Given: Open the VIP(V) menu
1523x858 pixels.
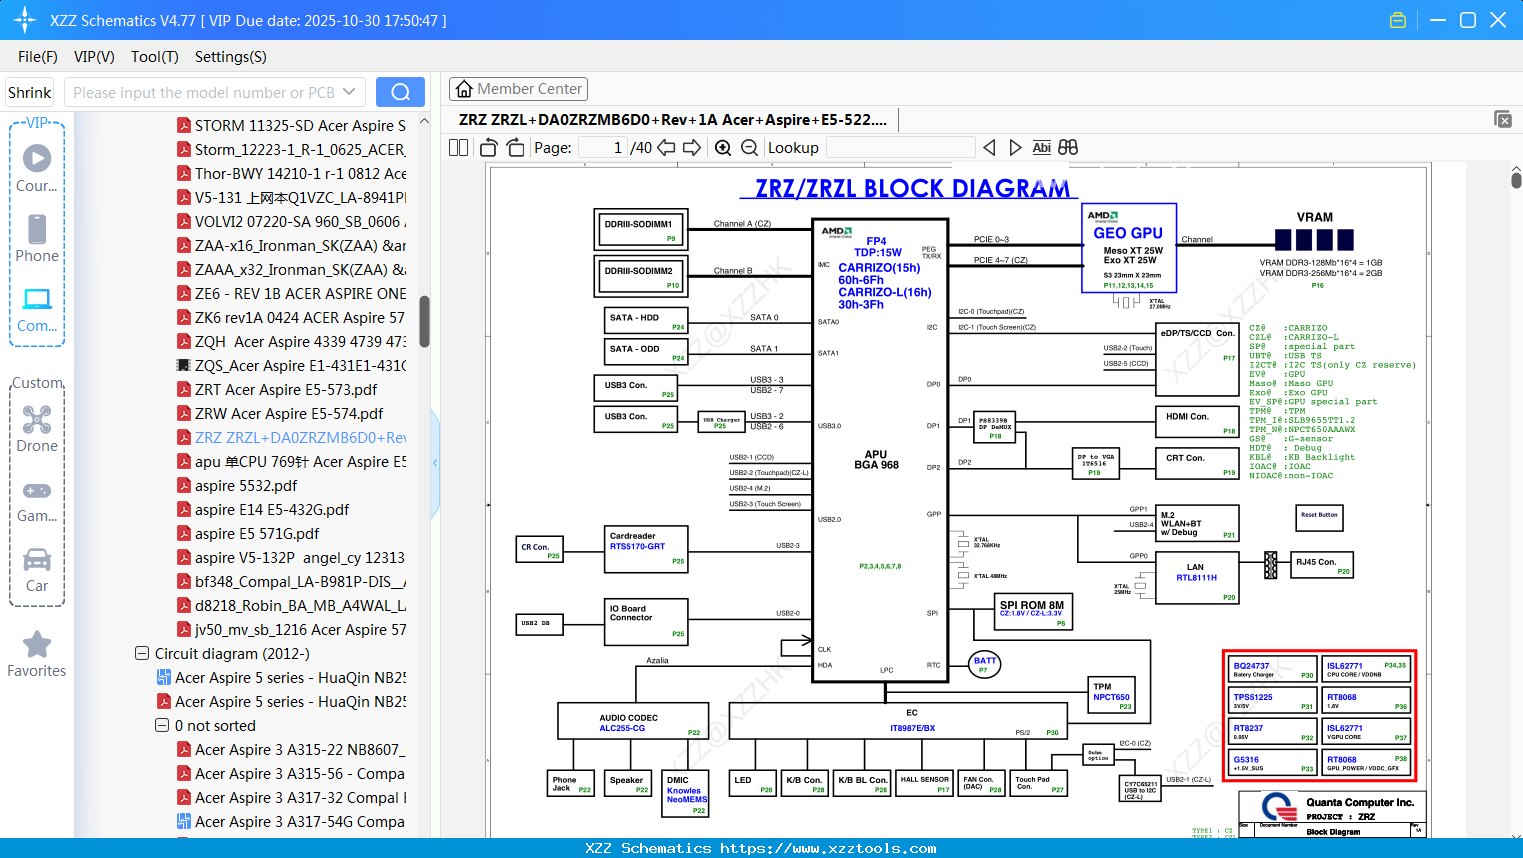Looking at the screenshot, I should point(94,57).
